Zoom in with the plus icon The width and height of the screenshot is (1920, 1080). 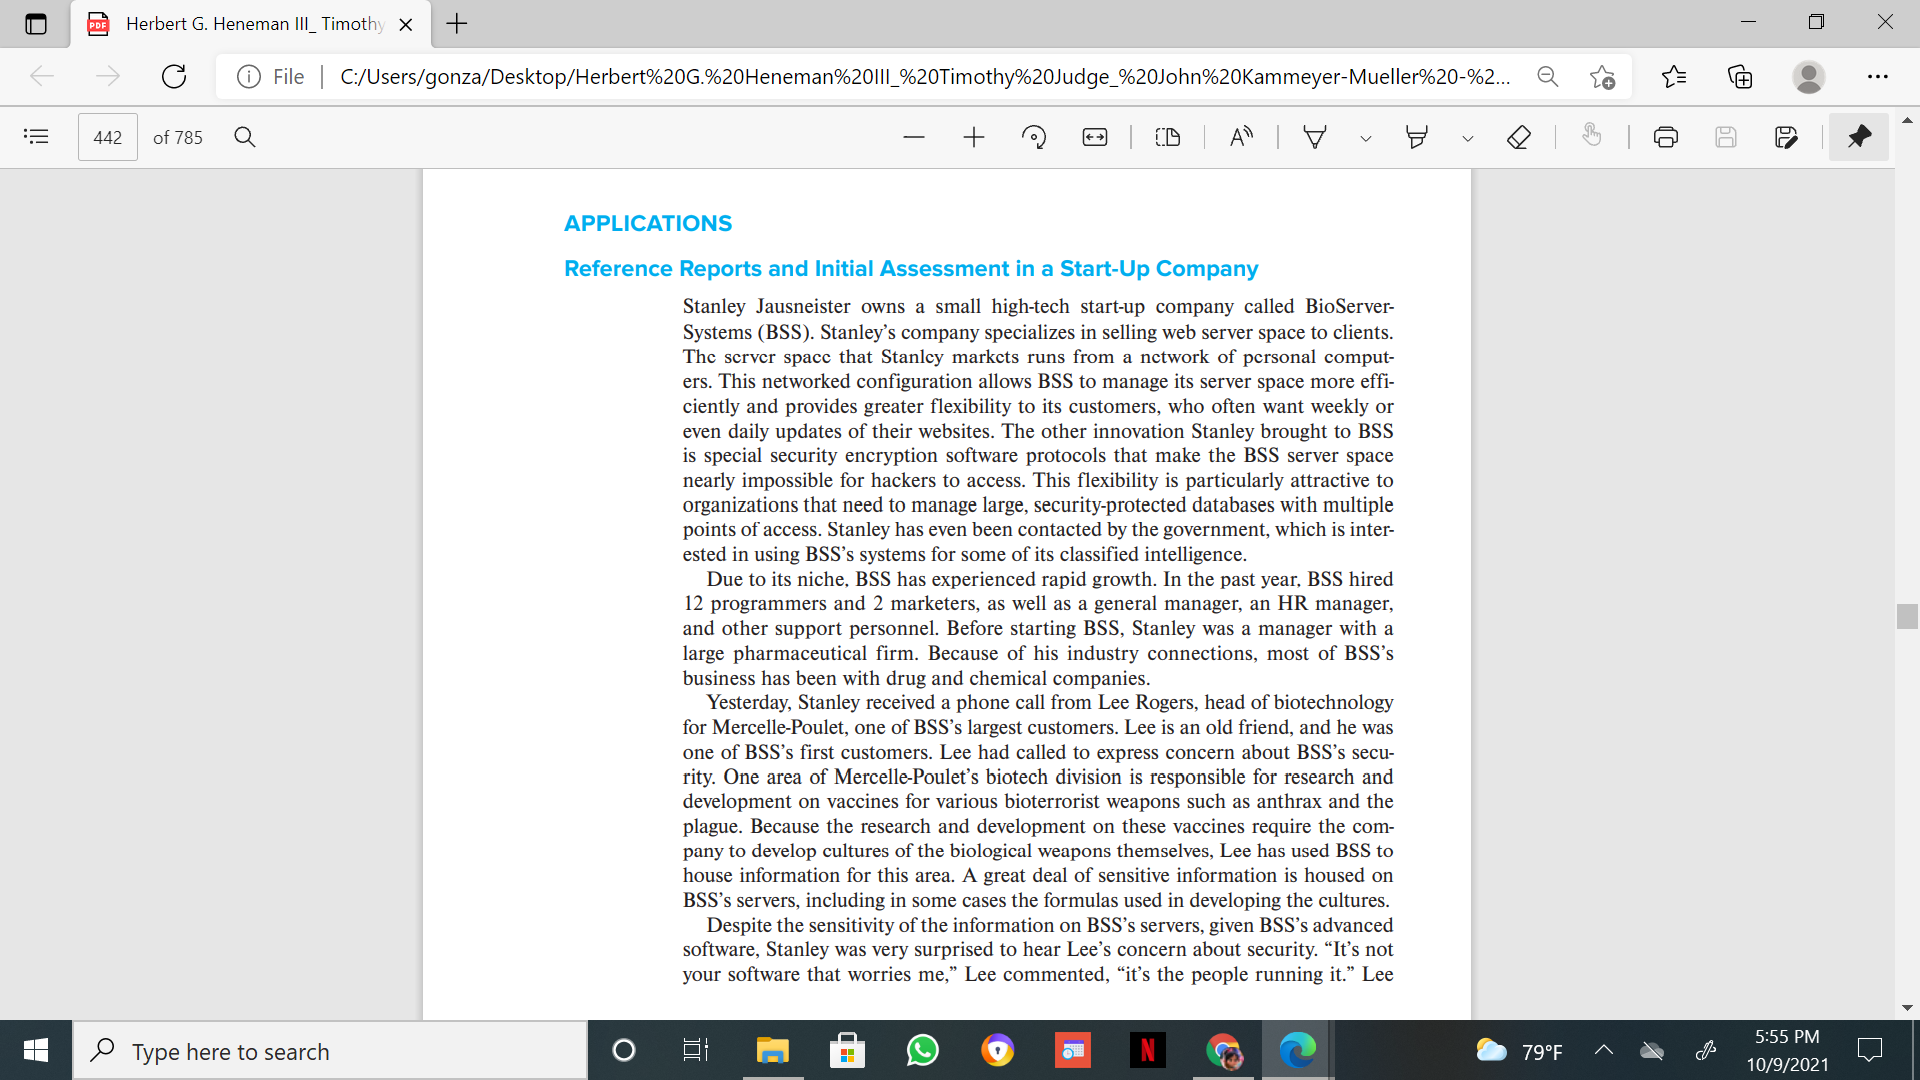(974, 137)
